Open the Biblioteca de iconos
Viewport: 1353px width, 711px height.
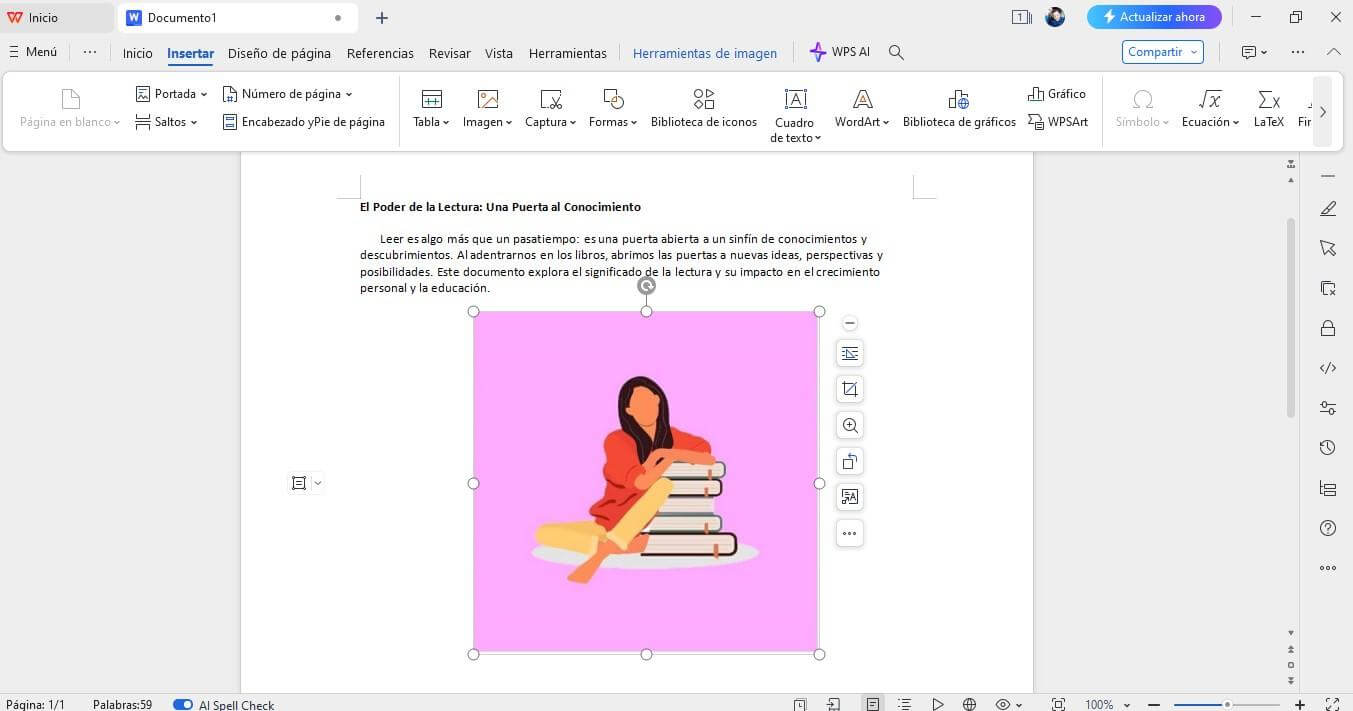click(703, 108)
